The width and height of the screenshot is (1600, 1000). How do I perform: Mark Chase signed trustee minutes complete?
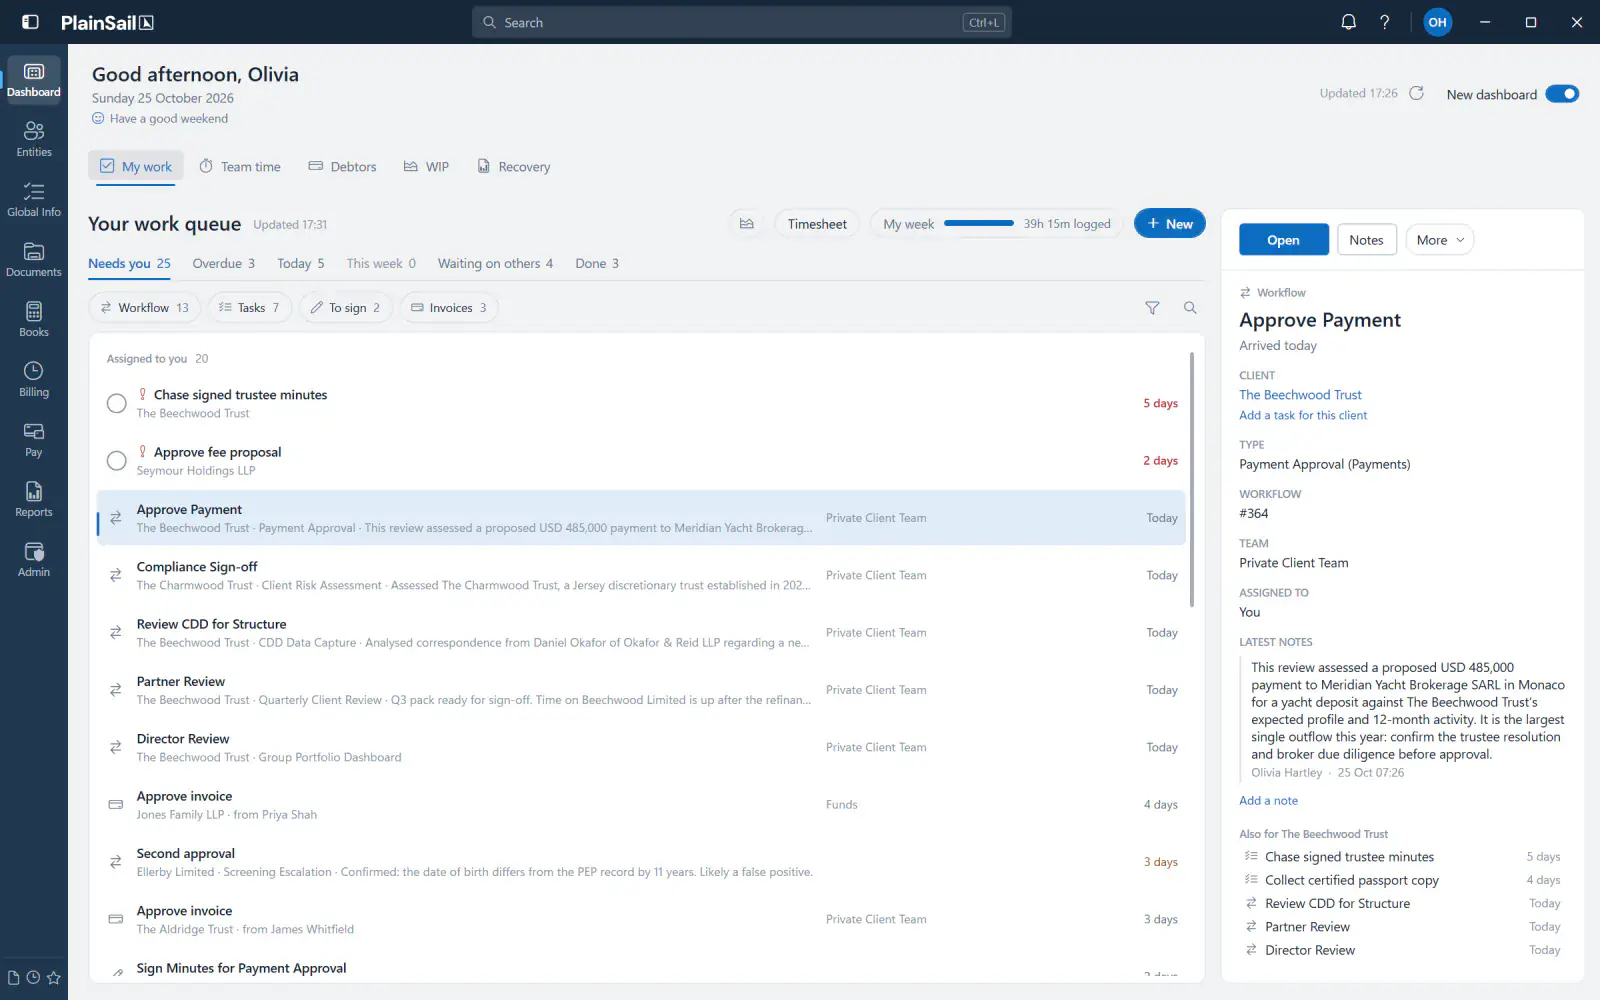pos(117,404)
